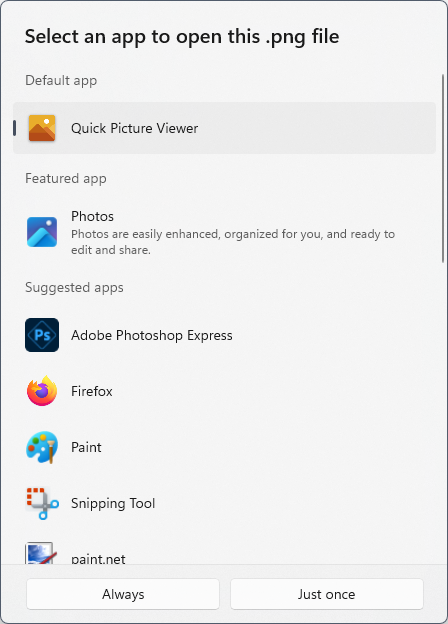Select the Adobe Photoshop Express label
Viewport: 448px width, 624px height.
click(x=152, y=335)
